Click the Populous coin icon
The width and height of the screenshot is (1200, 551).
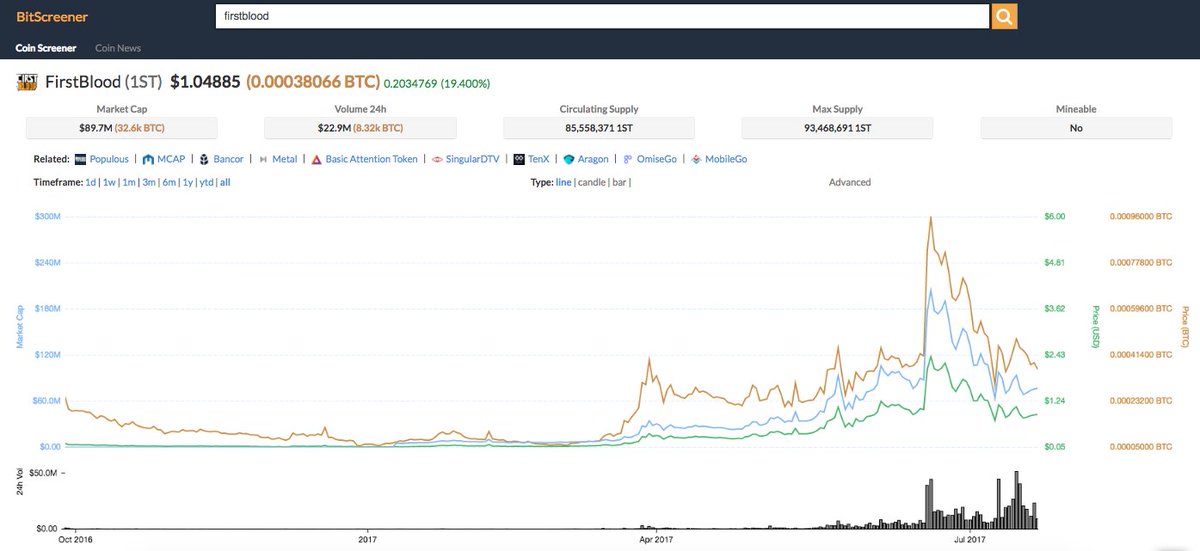(80, 159)
